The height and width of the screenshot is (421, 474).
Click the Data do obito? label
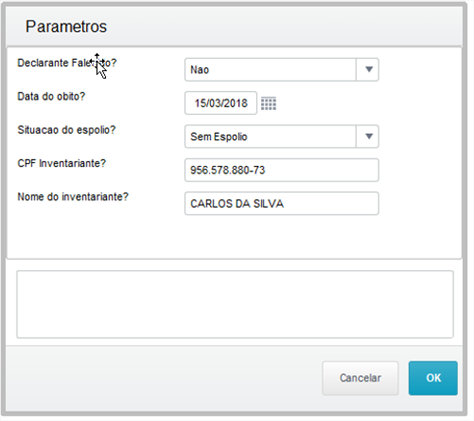51,96
